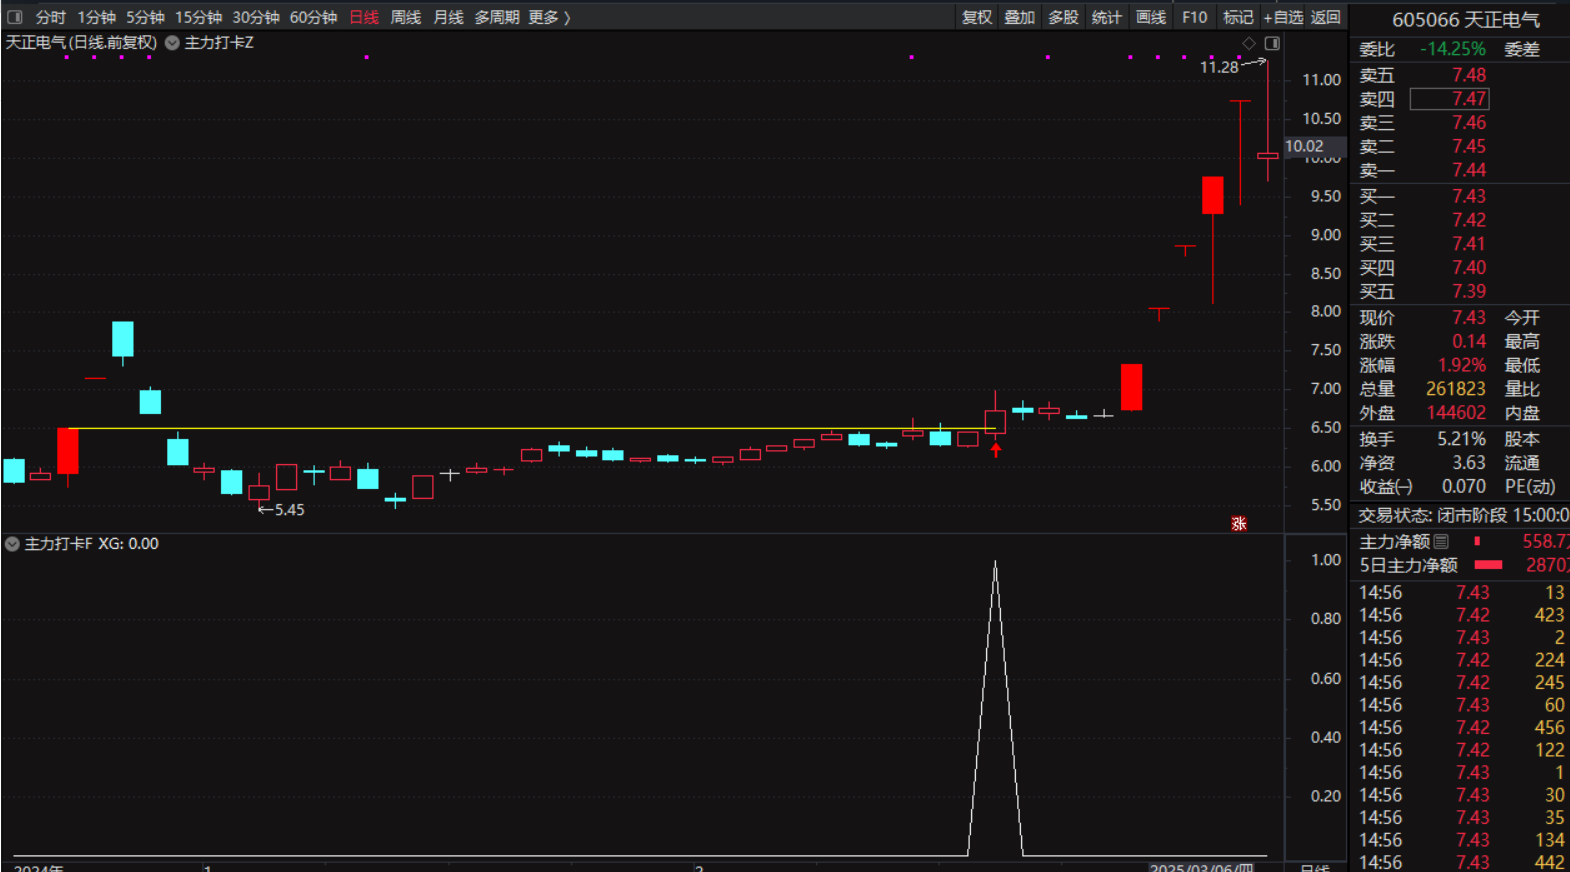The image size is (1570, 872).
Task: Expand 主力打卡Z indicator dropdown arrow
Action: pos(172,43)
